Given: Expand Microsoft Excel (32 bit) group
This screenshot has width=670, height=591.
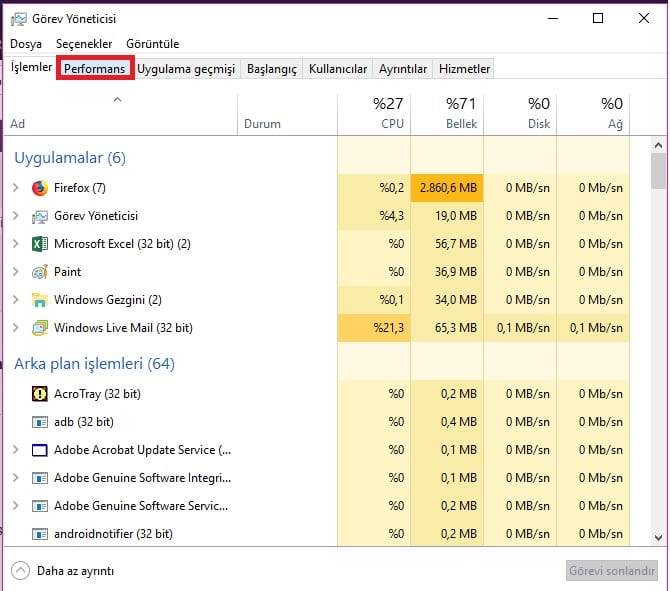Looking at the screenshot, I should 16,244.
